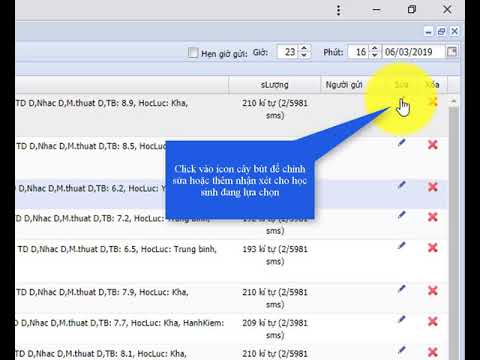Remove the row with TB: 7.2
This screenshot has width=480, height=360.
click(x=433, y=217)
